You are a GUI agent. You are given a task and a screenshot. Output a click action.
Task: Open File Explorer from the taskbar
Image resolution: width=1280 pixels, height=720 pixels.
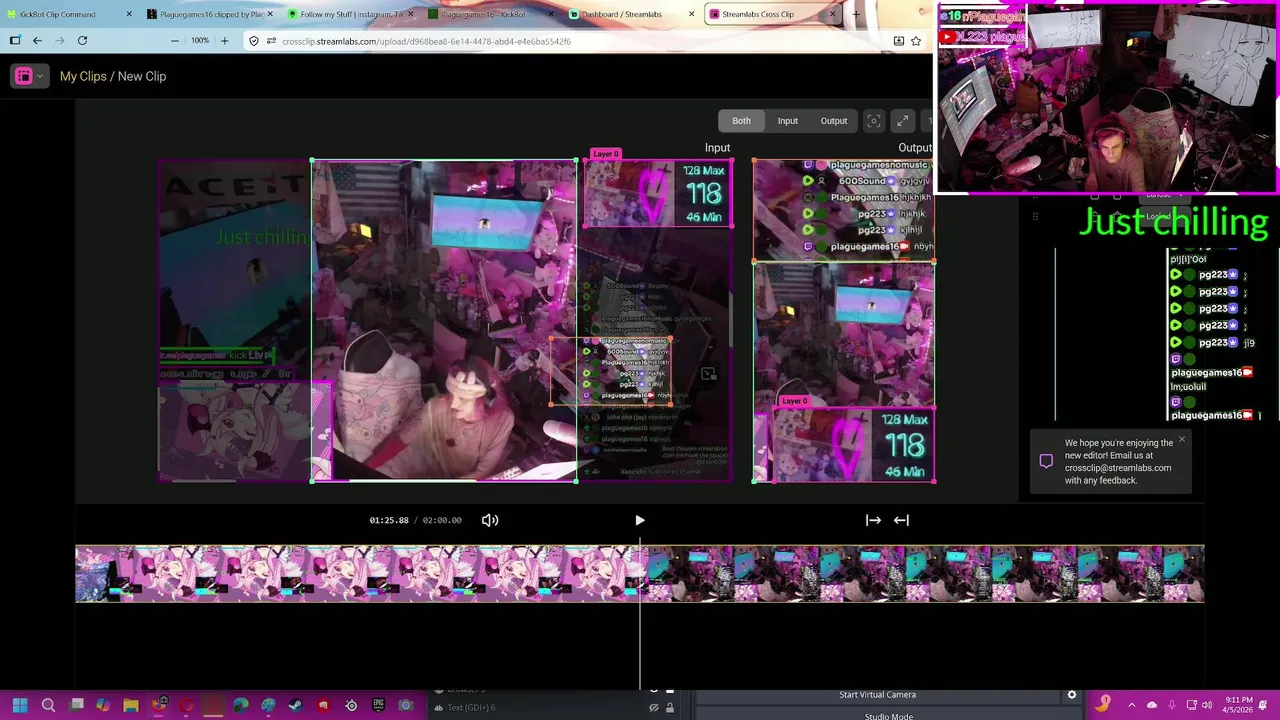[x=131, y=705]
